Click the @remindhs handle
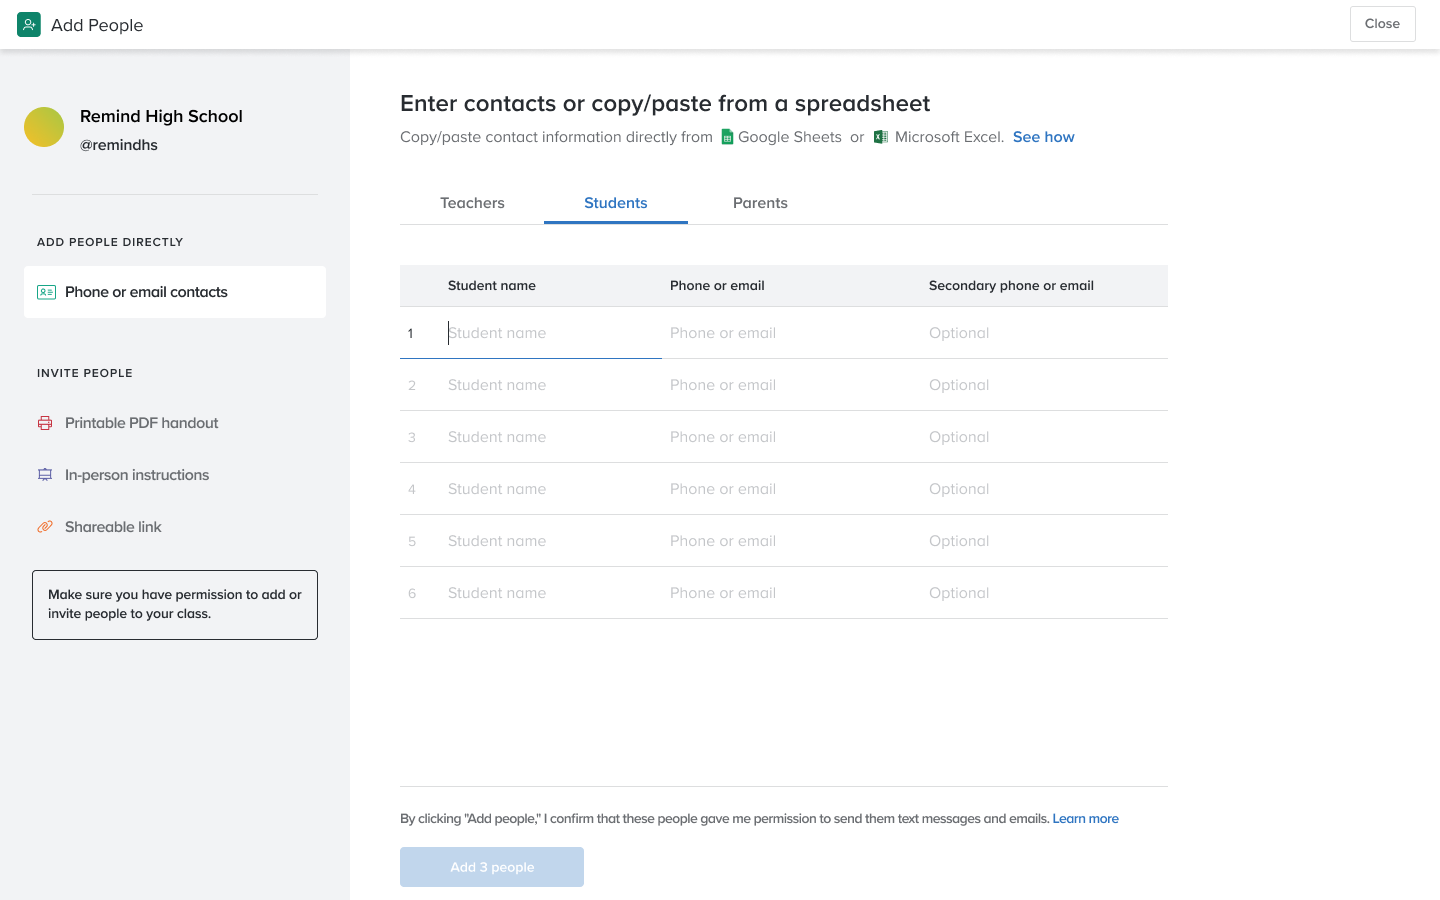The image size is (1440, 900). pos(119,145)
